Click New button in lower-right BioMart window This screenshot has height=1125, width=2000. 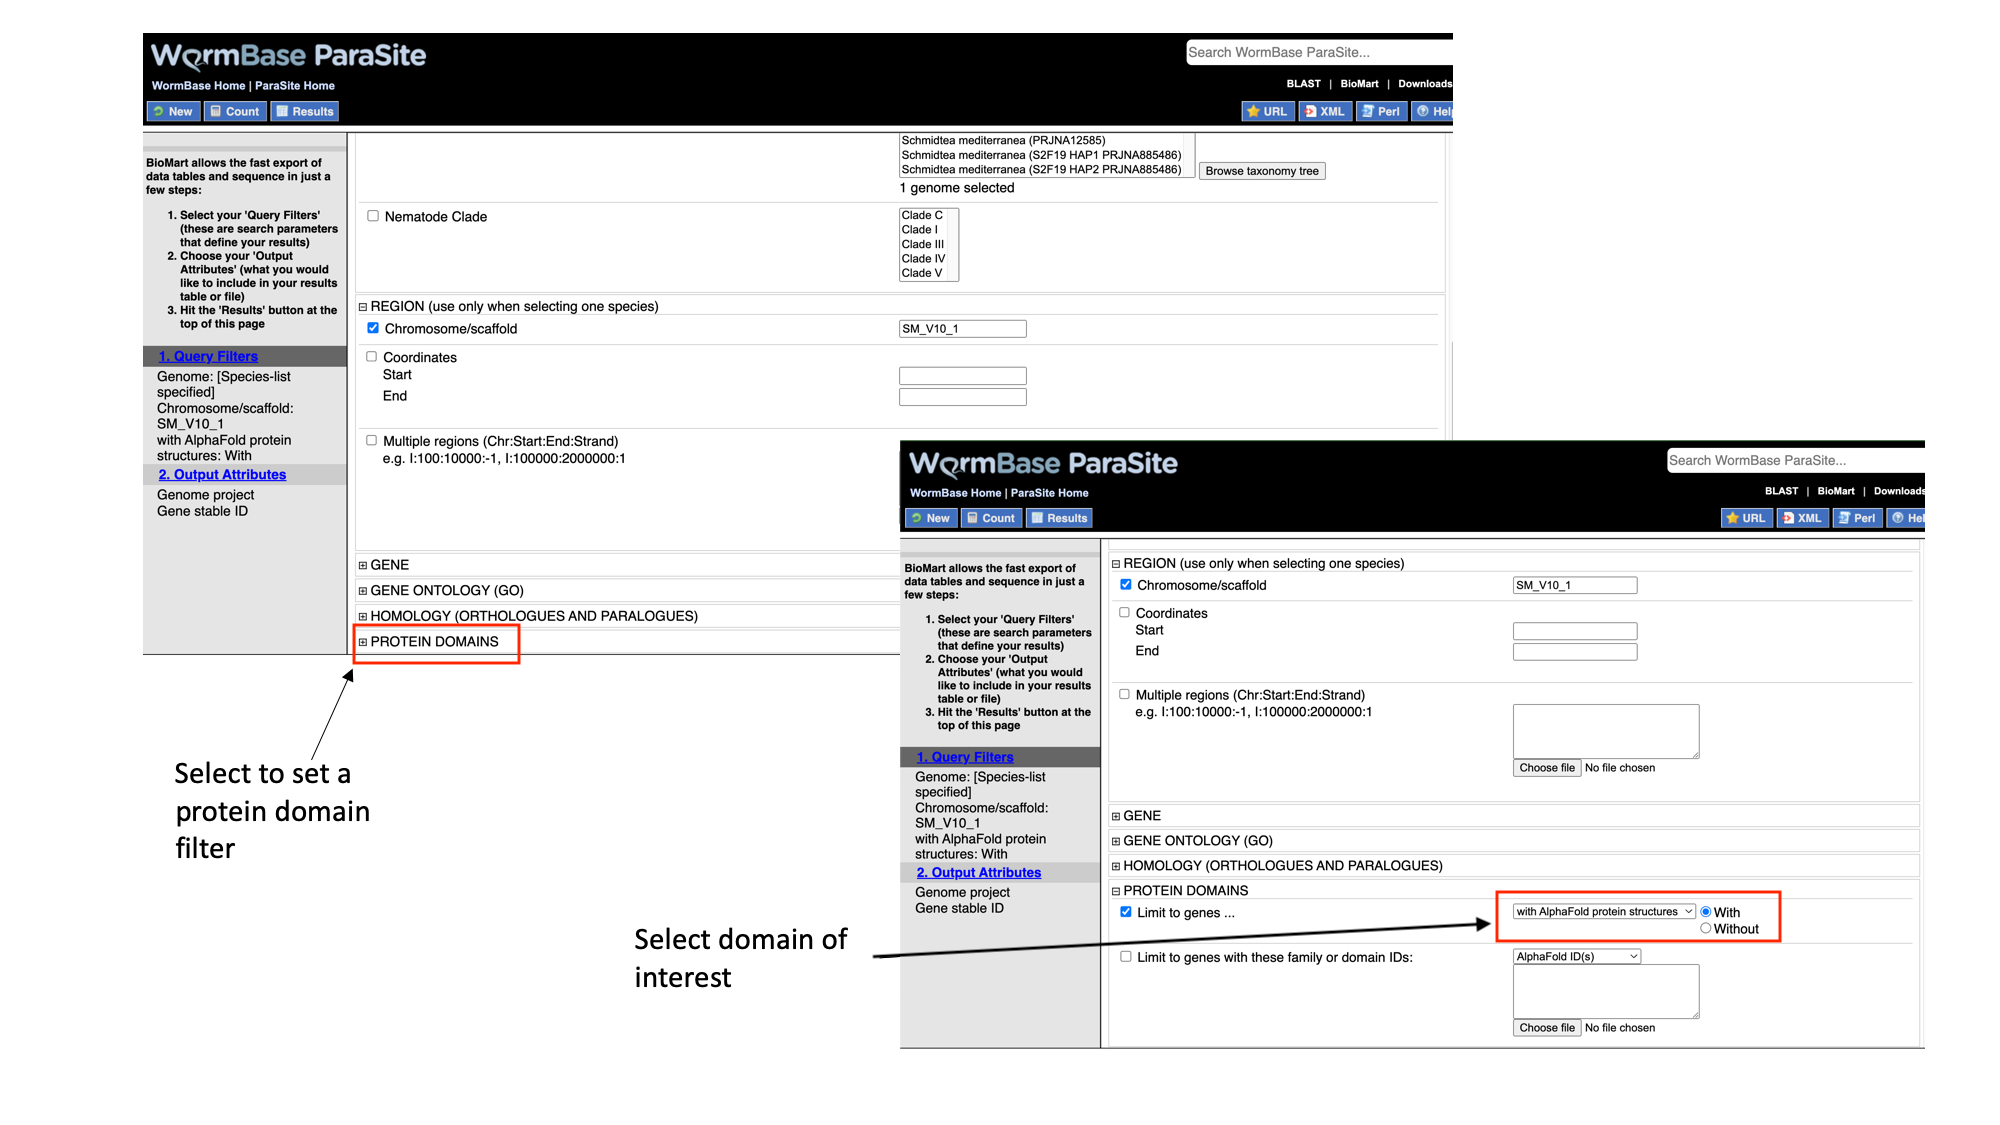pos(930,518)
